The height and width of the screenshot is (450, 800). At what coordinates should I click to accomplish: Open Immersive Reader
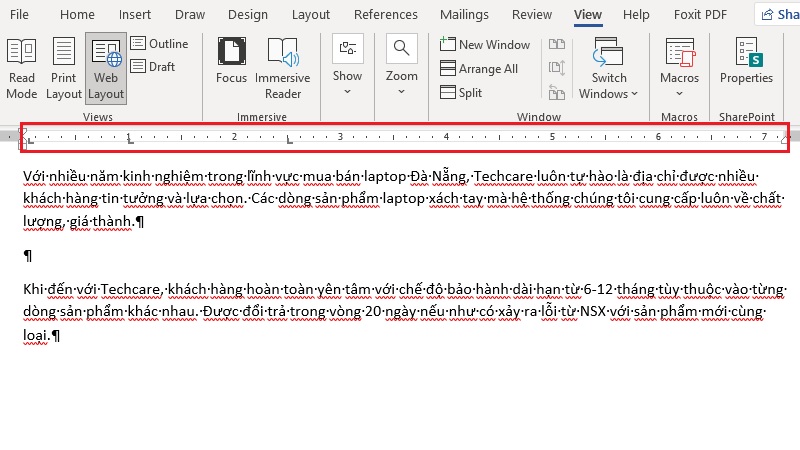tap(283, 69)
